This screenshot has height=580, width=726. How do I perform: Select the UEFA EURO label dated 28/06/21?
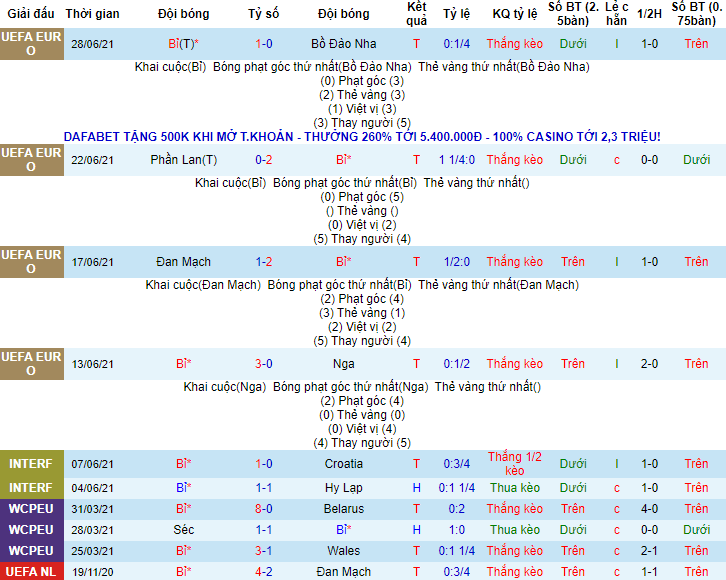coord(31,45)
